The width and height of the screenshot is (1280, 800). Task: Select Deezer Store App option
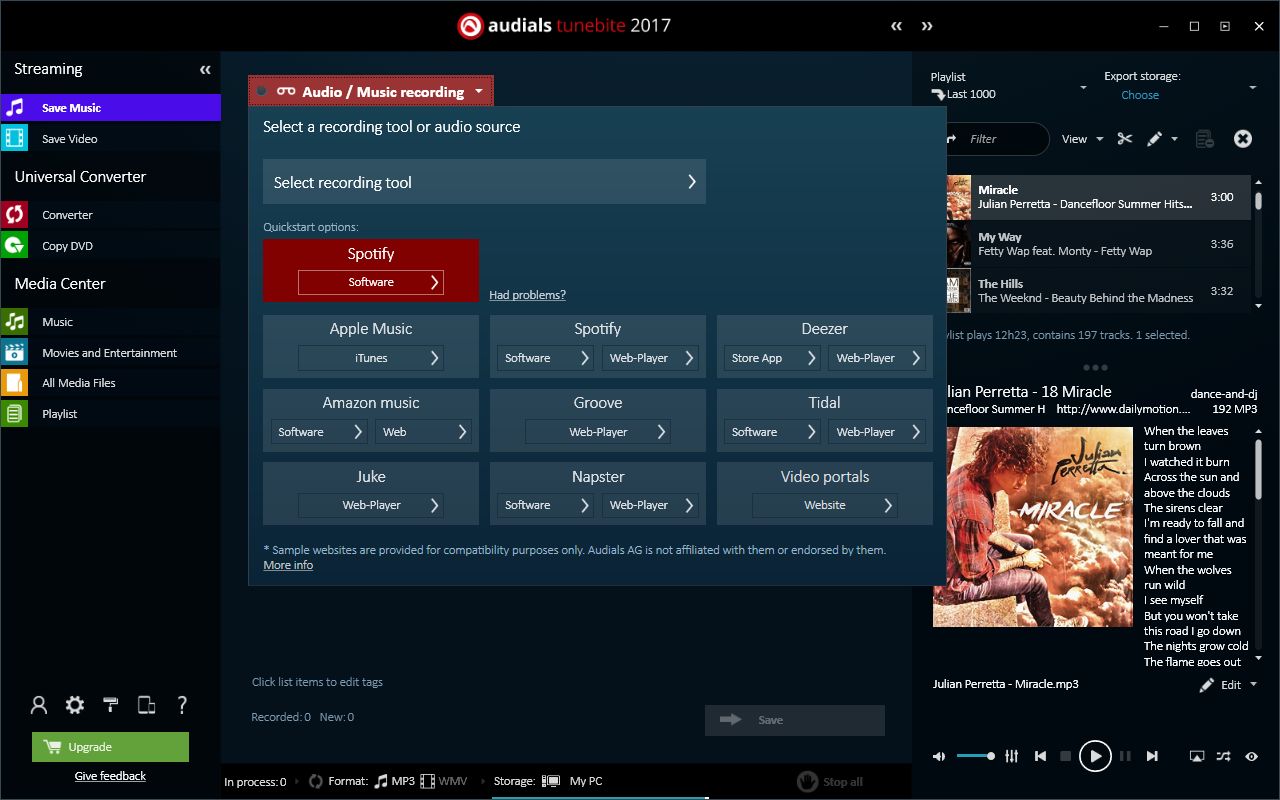pyautogui.click(x=771, y=358)
